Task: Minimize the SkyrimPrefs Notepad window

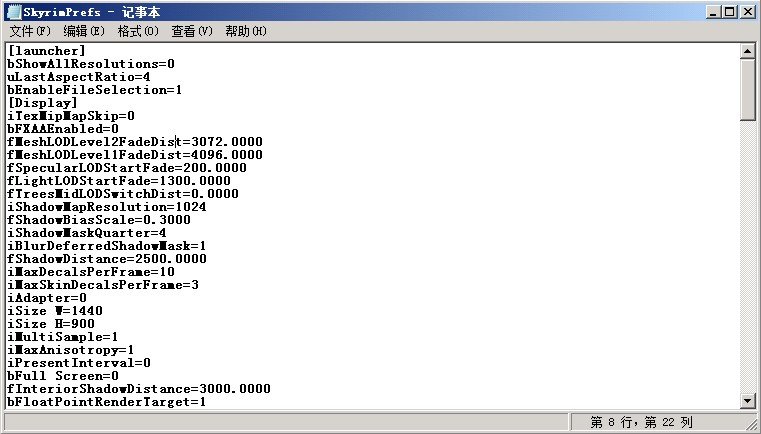Action: click(x=712, y=12)
